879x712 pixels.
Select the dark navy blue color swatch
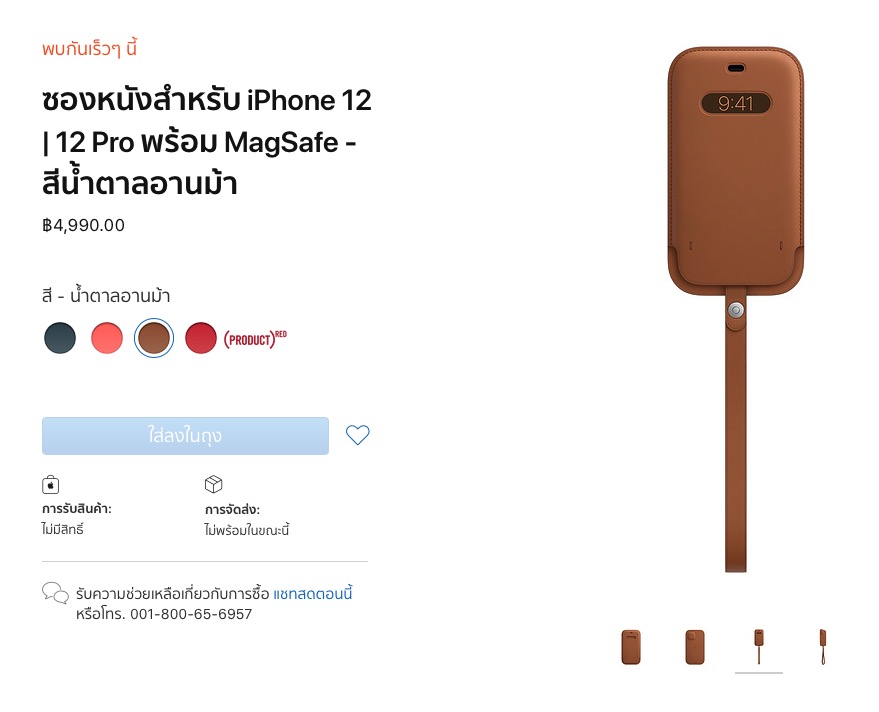tap(60, 338)
